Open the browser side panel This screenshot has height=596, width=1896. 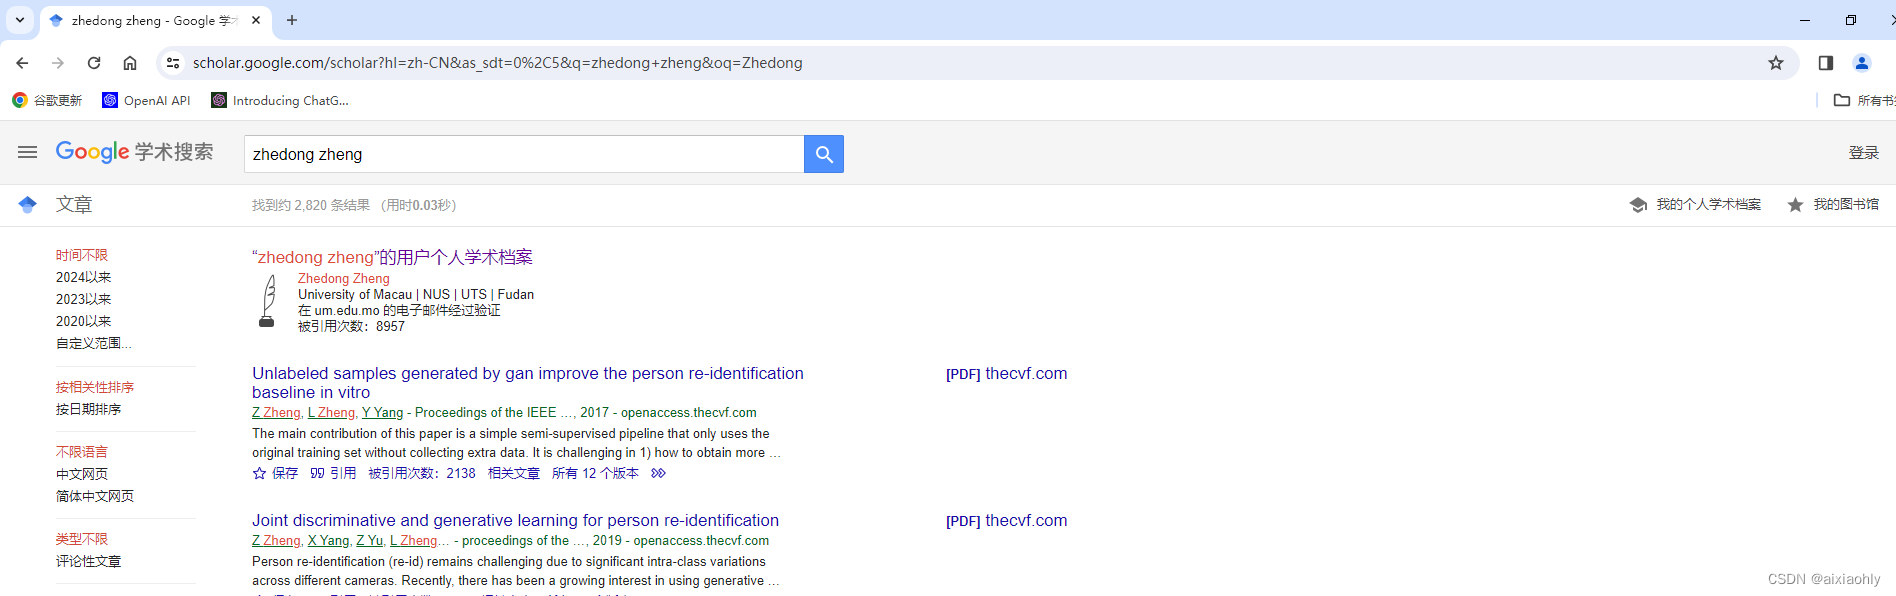1826,63
